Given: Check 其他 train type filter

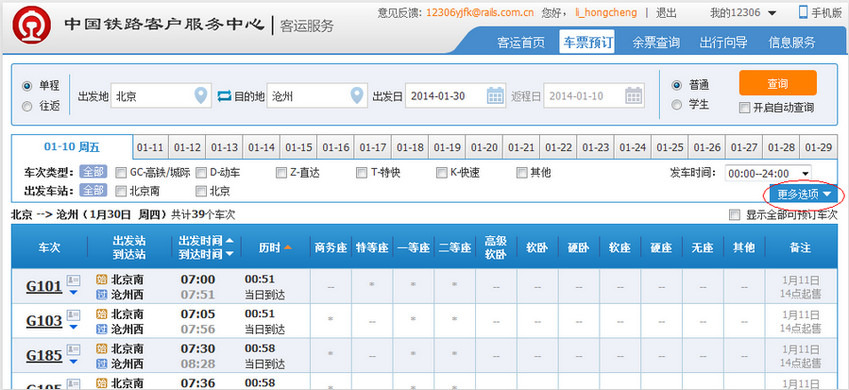Looking at the screenshot, I should [x=521, y=173].
